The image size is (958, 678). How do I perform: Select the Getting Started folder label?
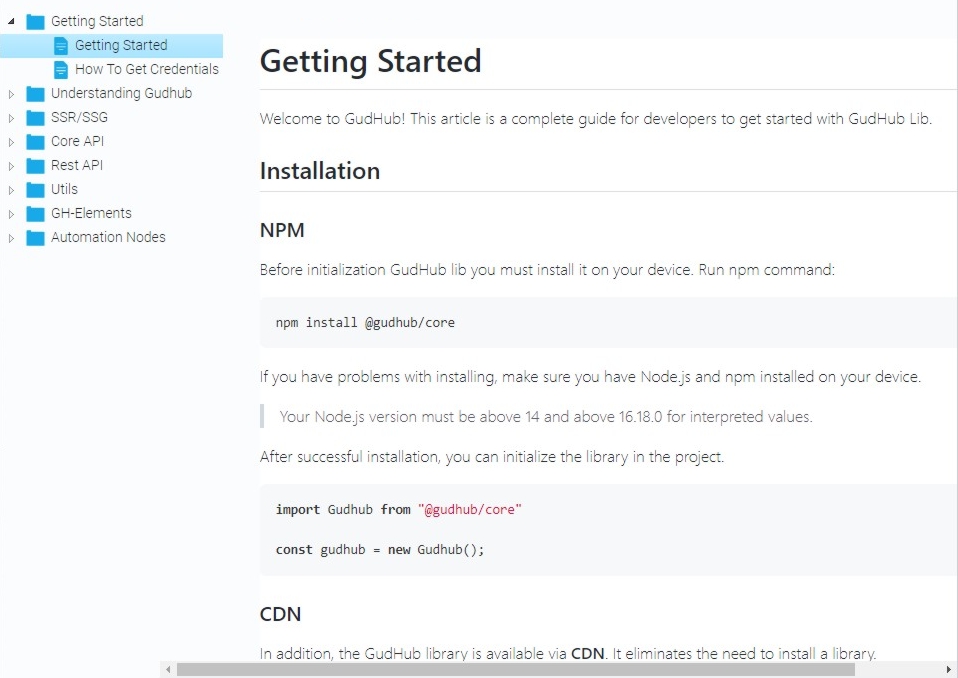point(97,21)
